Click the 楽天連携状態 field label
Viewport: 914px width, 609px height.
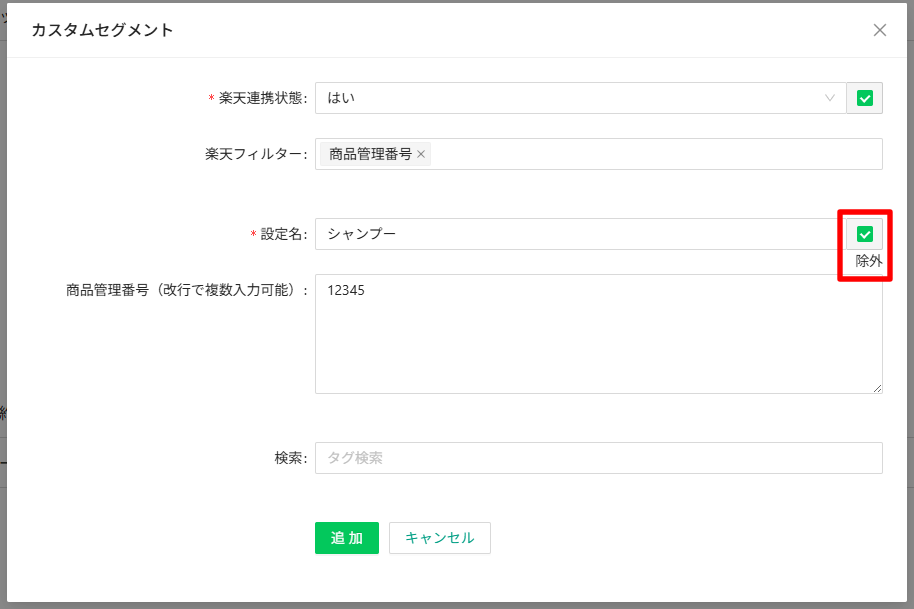262,98
